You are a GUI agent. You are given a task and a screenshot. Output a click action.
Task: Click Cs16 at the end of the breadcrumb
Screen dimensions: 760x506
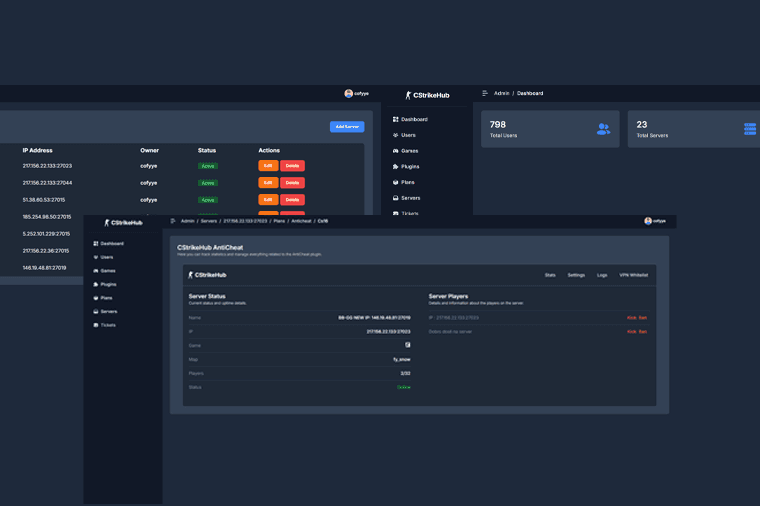coord(323,221)
